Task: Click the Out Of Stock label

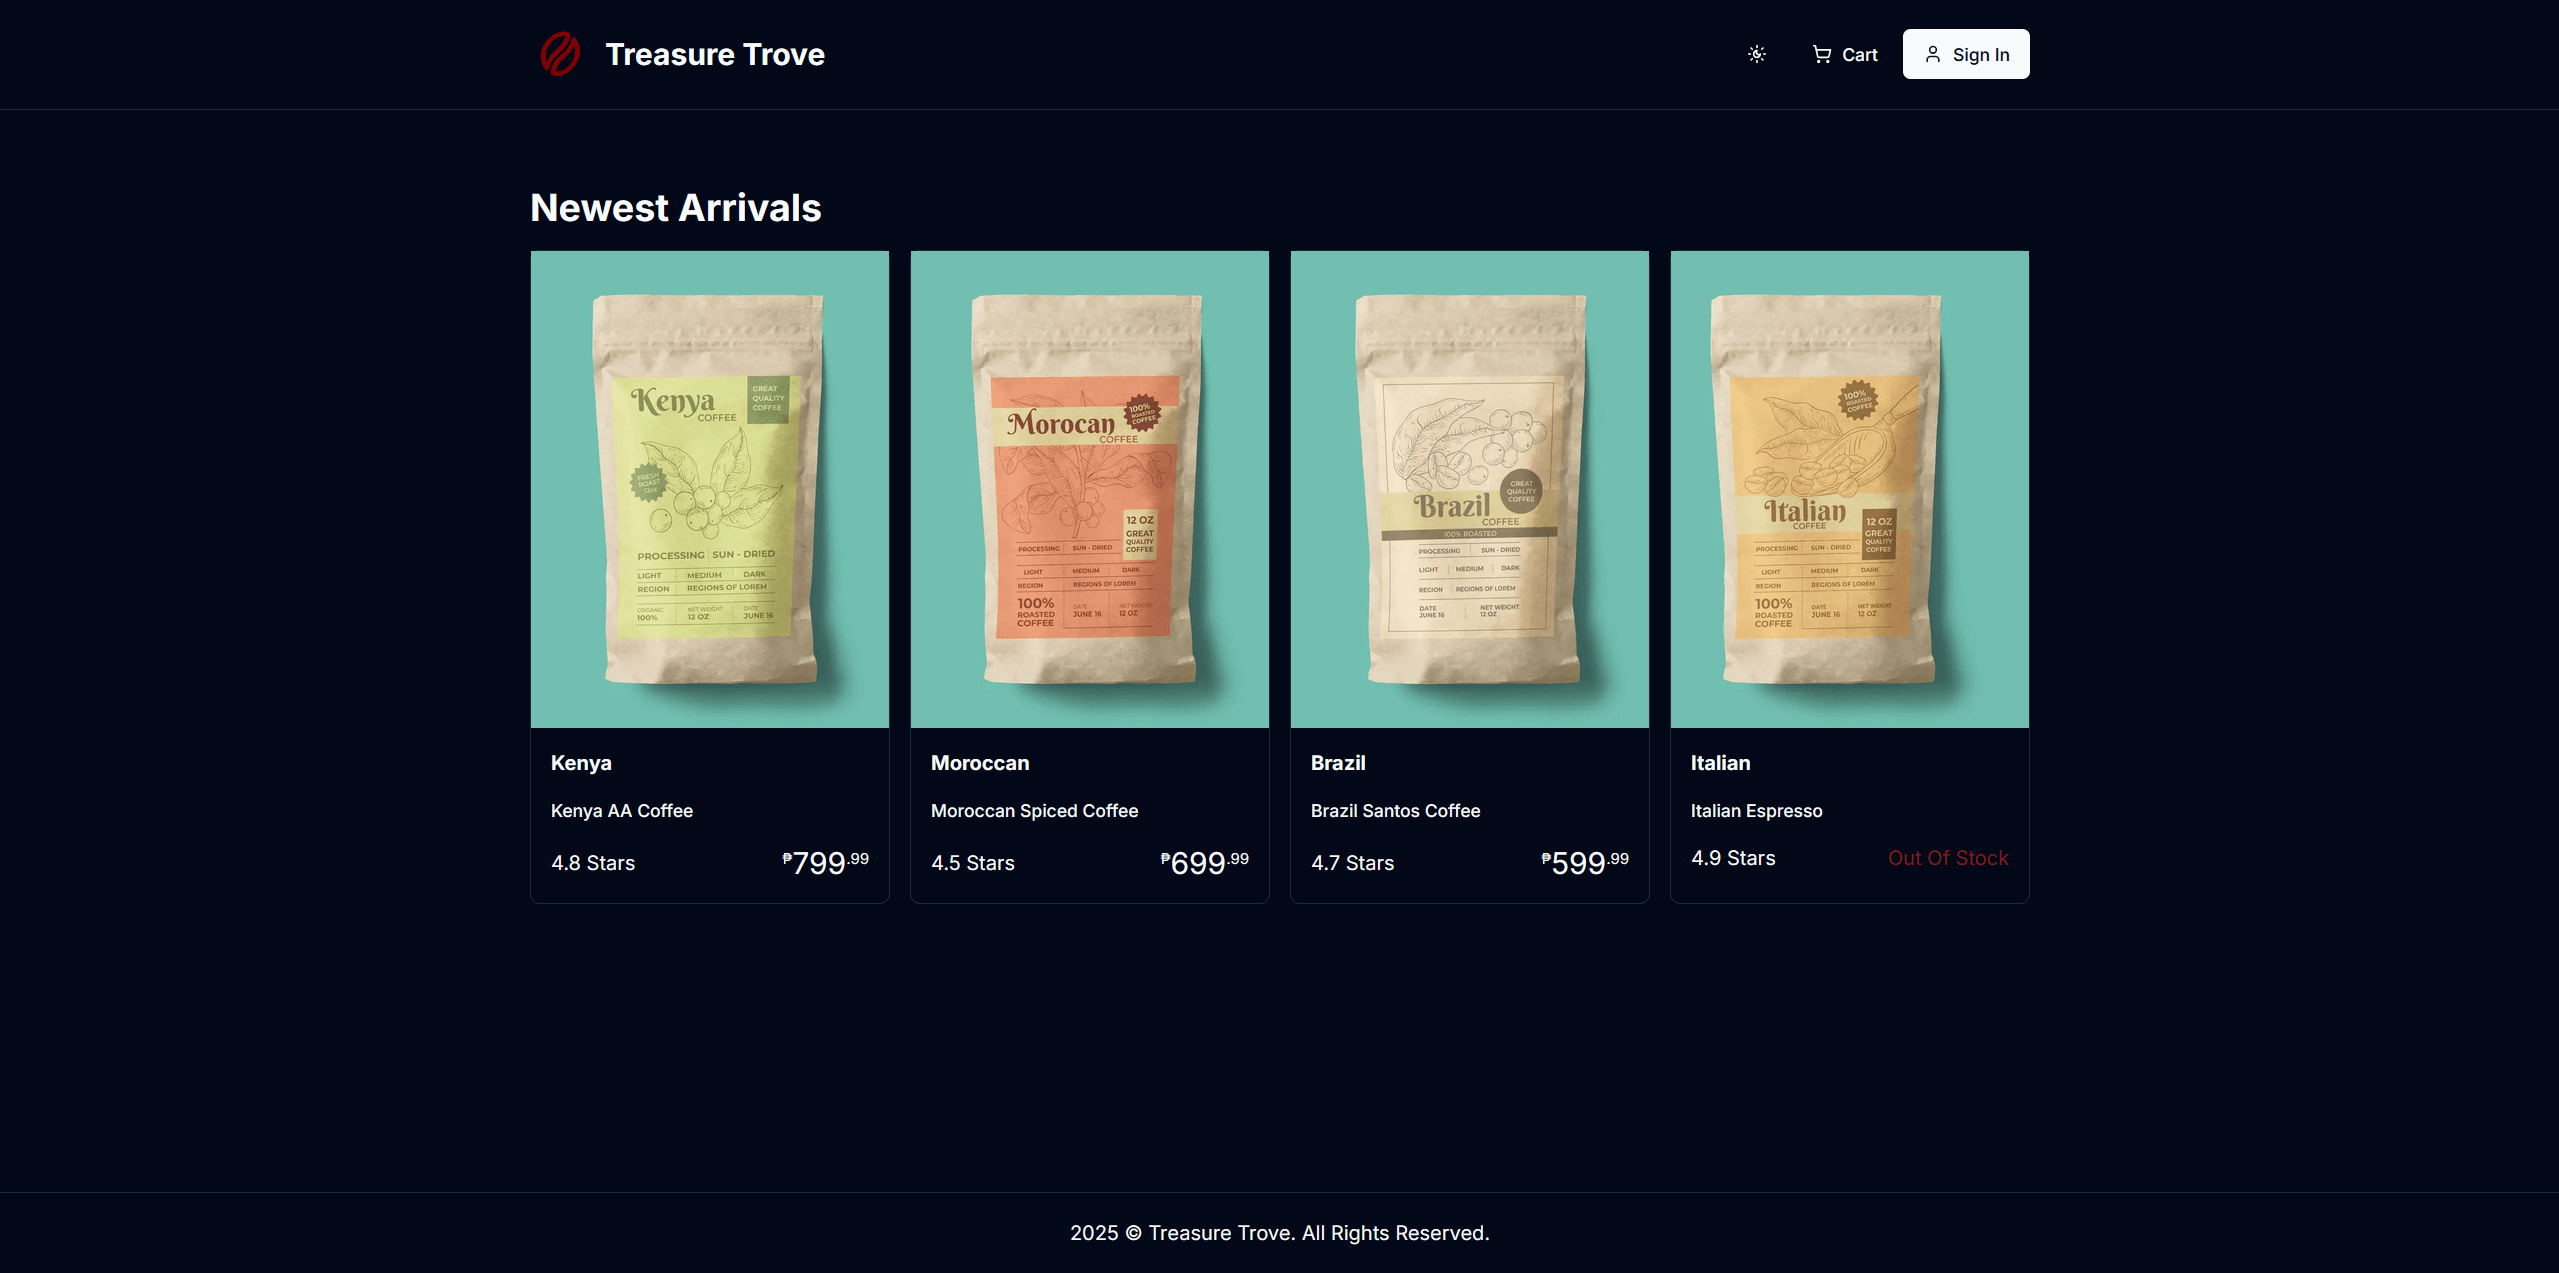Action: 1947,858
